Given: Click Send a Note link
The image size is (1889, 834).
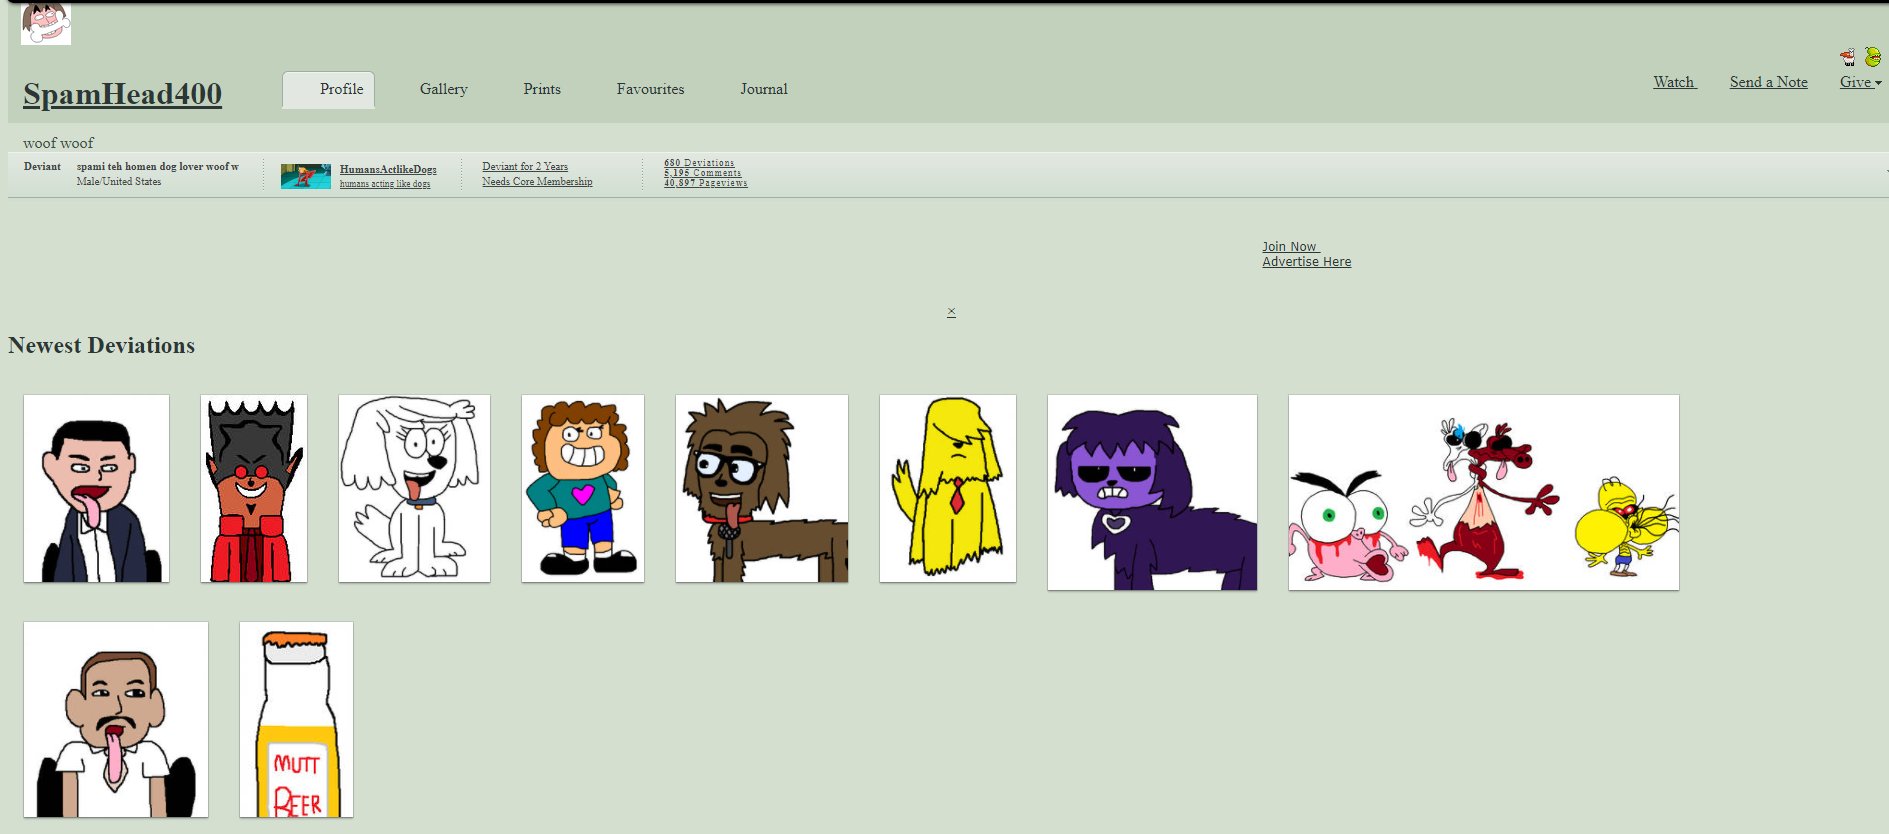Looking at the screenshot, I should pyautogui.click(x=1768, y=82).
